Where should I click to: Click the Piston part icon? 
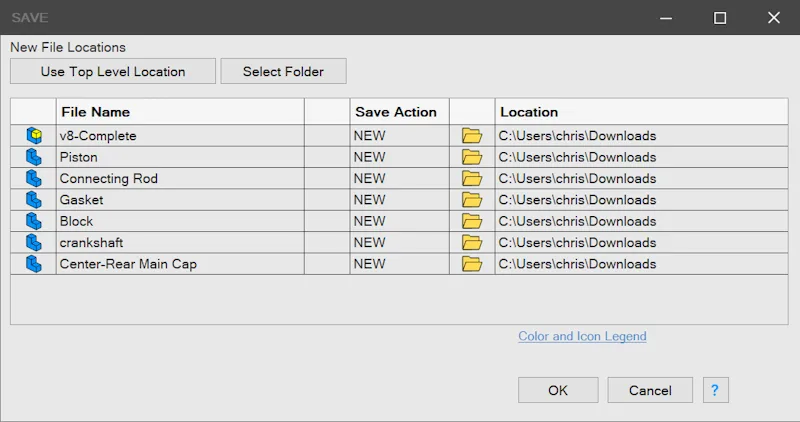click(x=34, y=157)
